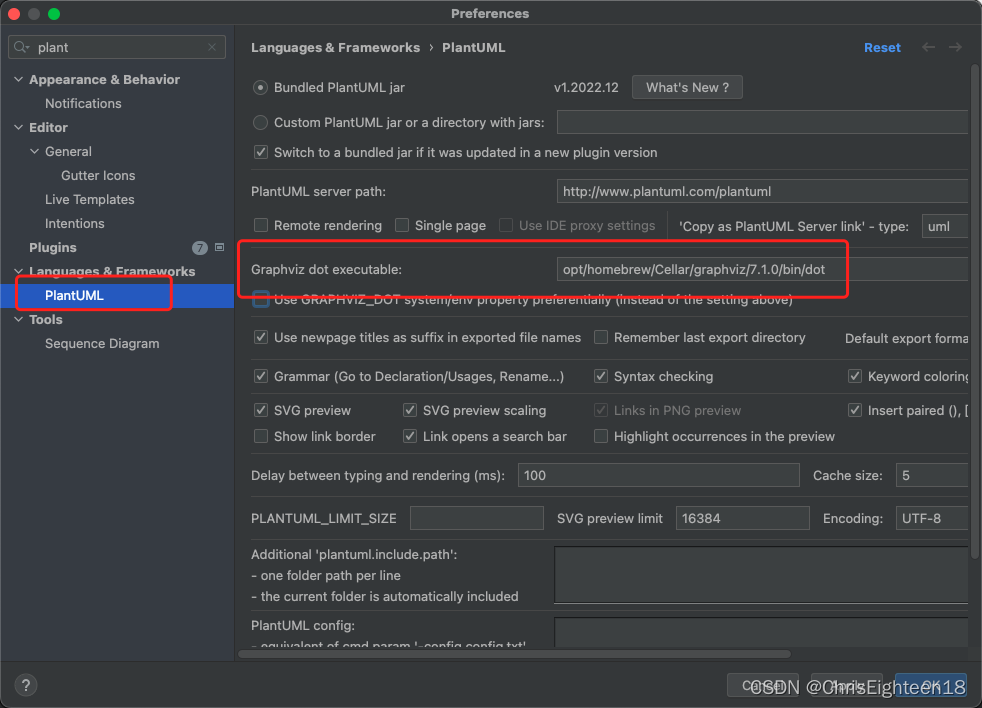
Task: Toggle Link opens a search bar
Action: [x=410, y=436]
